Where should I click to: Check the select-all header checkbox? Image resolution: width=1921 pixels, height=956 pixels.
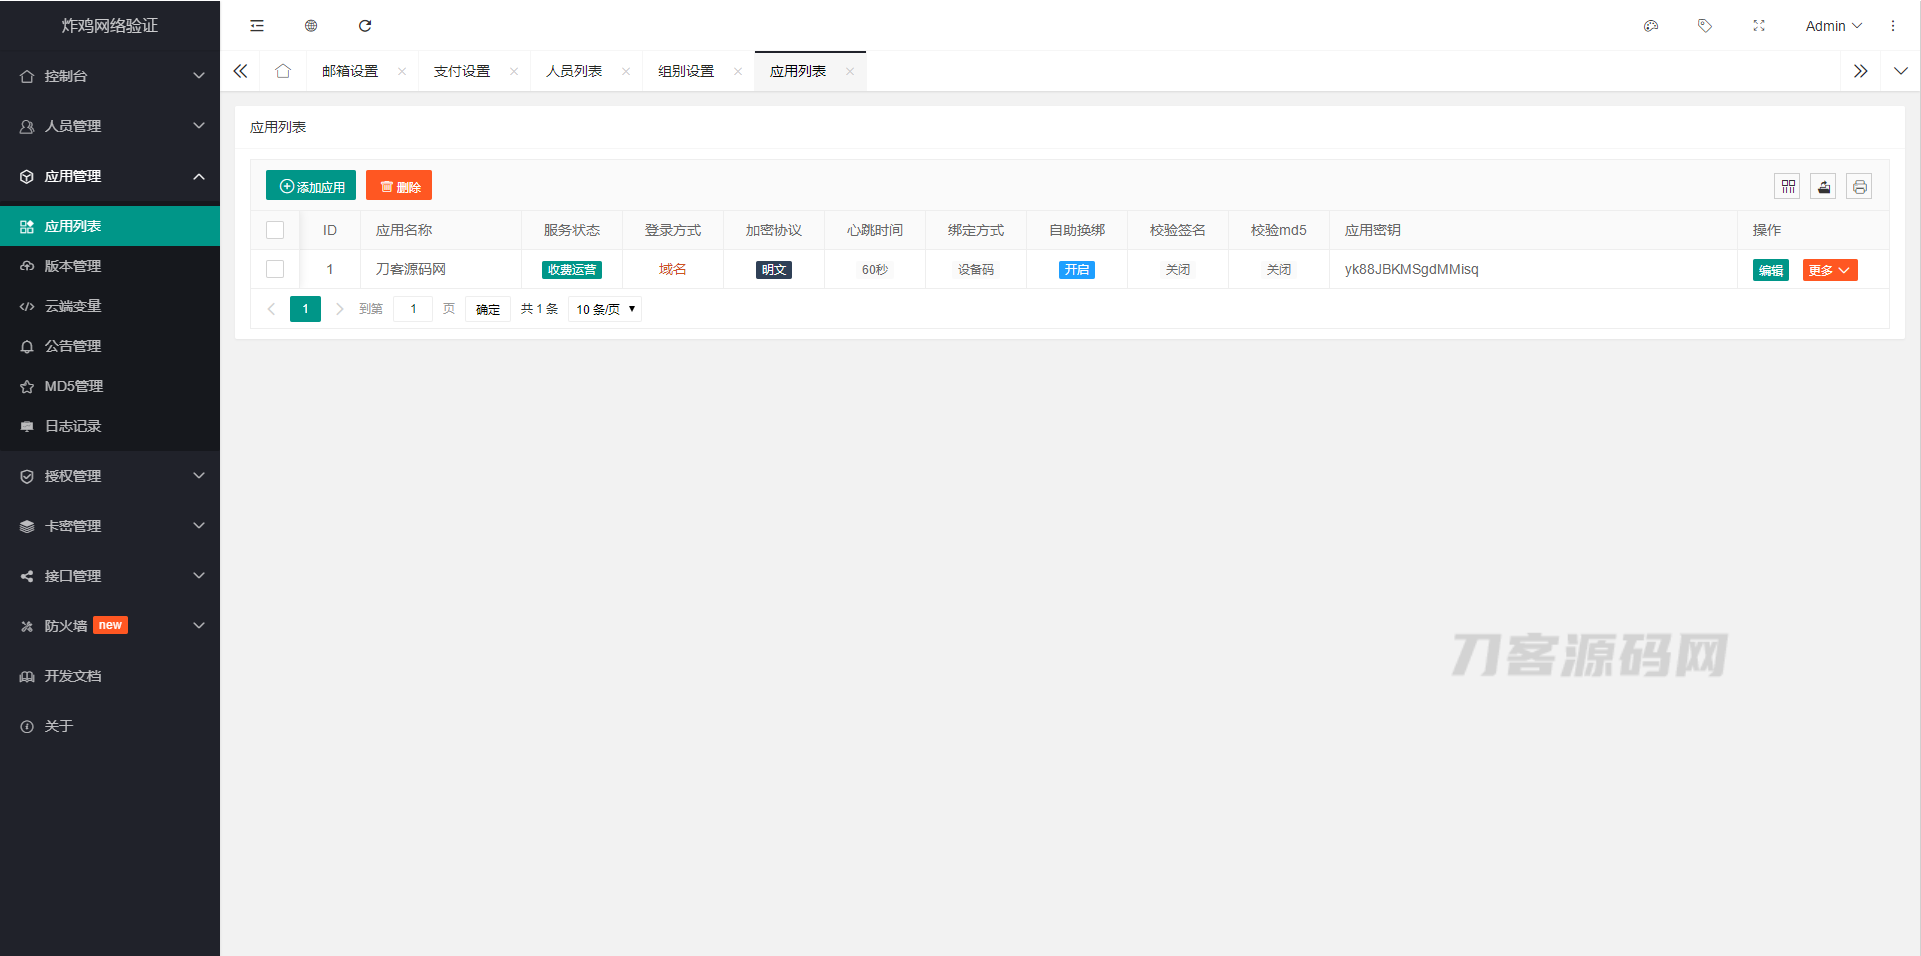tap(275, 230)
